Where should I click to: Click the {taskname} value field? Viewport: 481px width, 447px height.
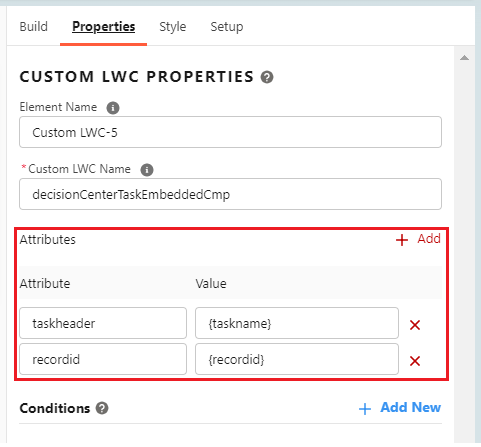click(x=297, y=323)
